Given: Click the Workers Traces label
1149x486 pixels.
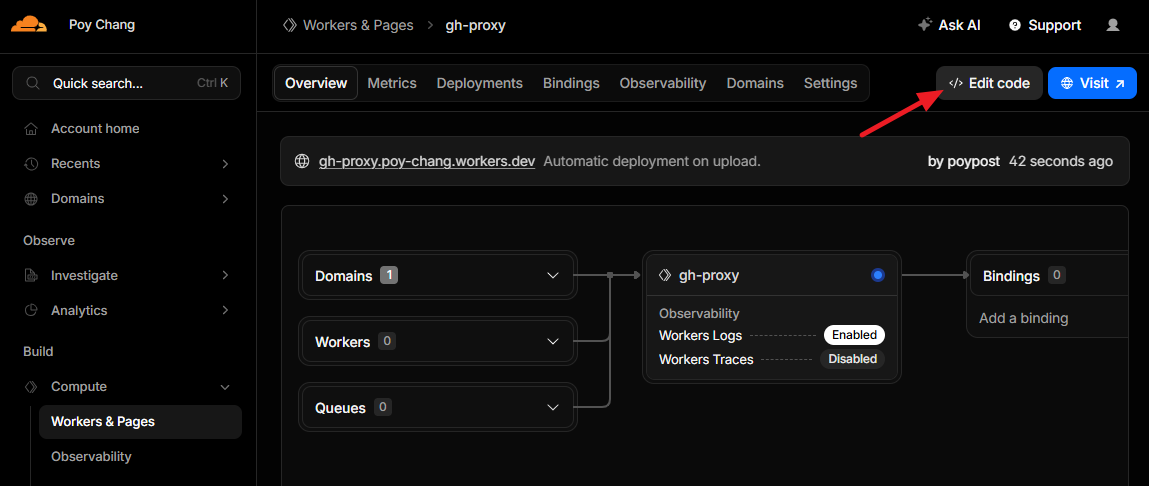Looking at the screenshot, I should [x=706, y=359].
